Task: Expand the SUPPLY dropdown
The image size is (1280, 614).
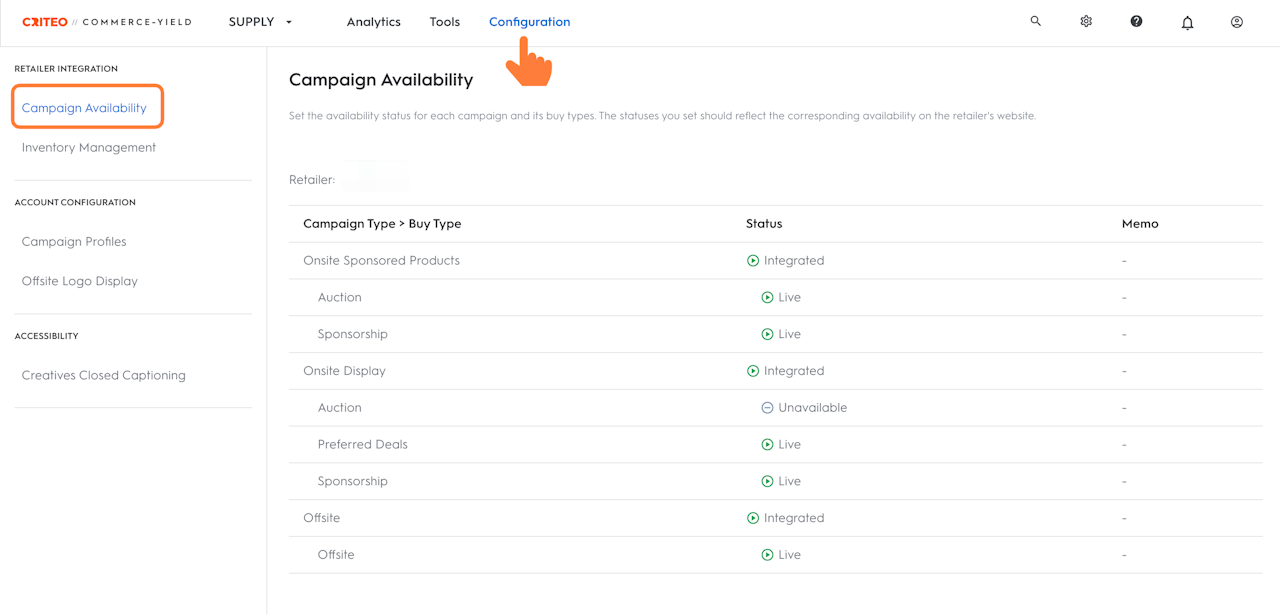Action: click(260, 22)
